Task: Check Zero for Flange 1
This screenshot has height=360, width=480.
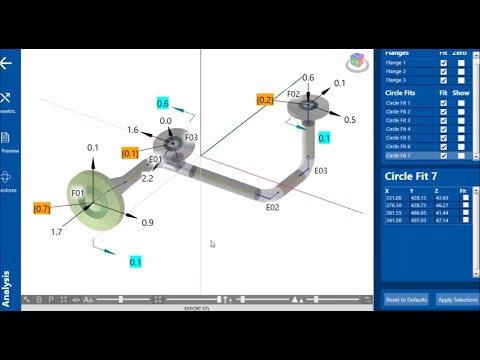Action: coord(461,63)
